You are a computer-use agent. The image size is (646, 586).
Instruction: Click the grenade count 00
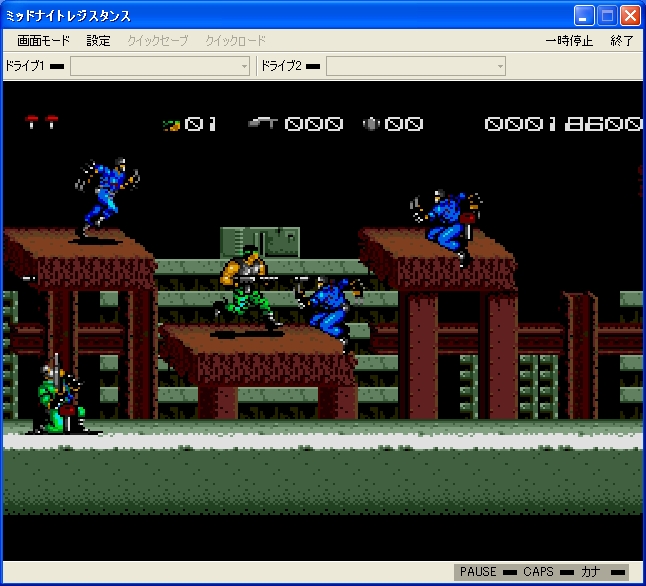point(404,124)
